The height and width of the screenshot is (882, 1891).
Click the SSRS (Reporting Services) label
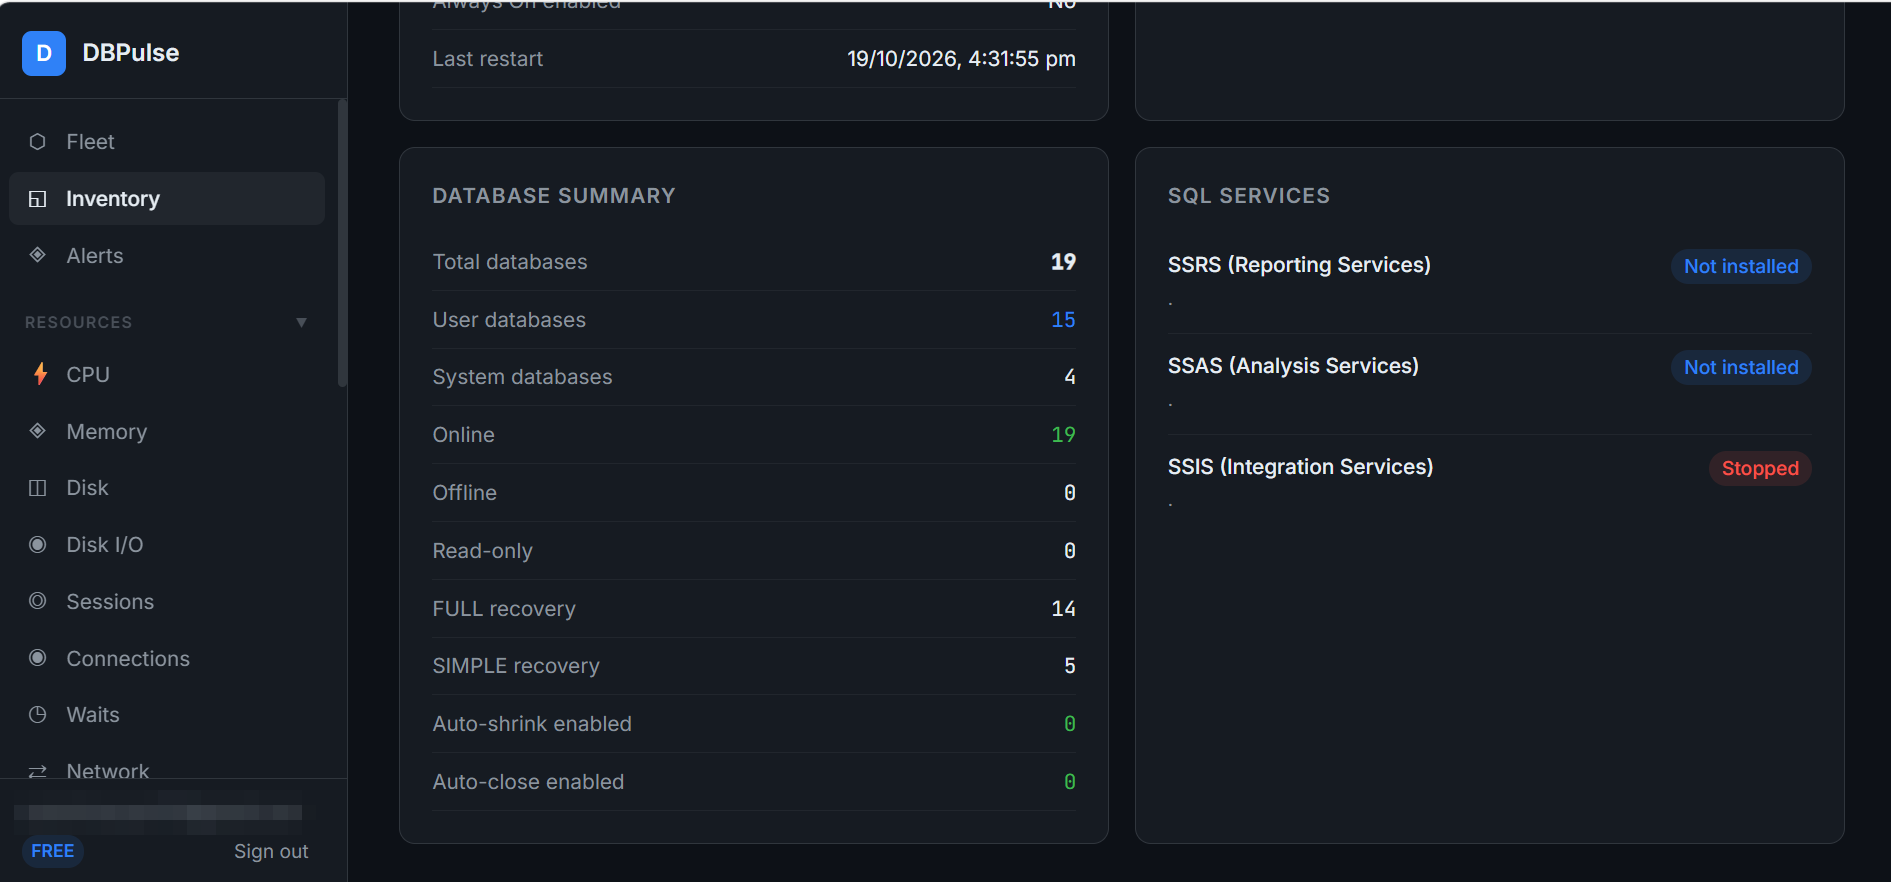[x=1299, y=265]
